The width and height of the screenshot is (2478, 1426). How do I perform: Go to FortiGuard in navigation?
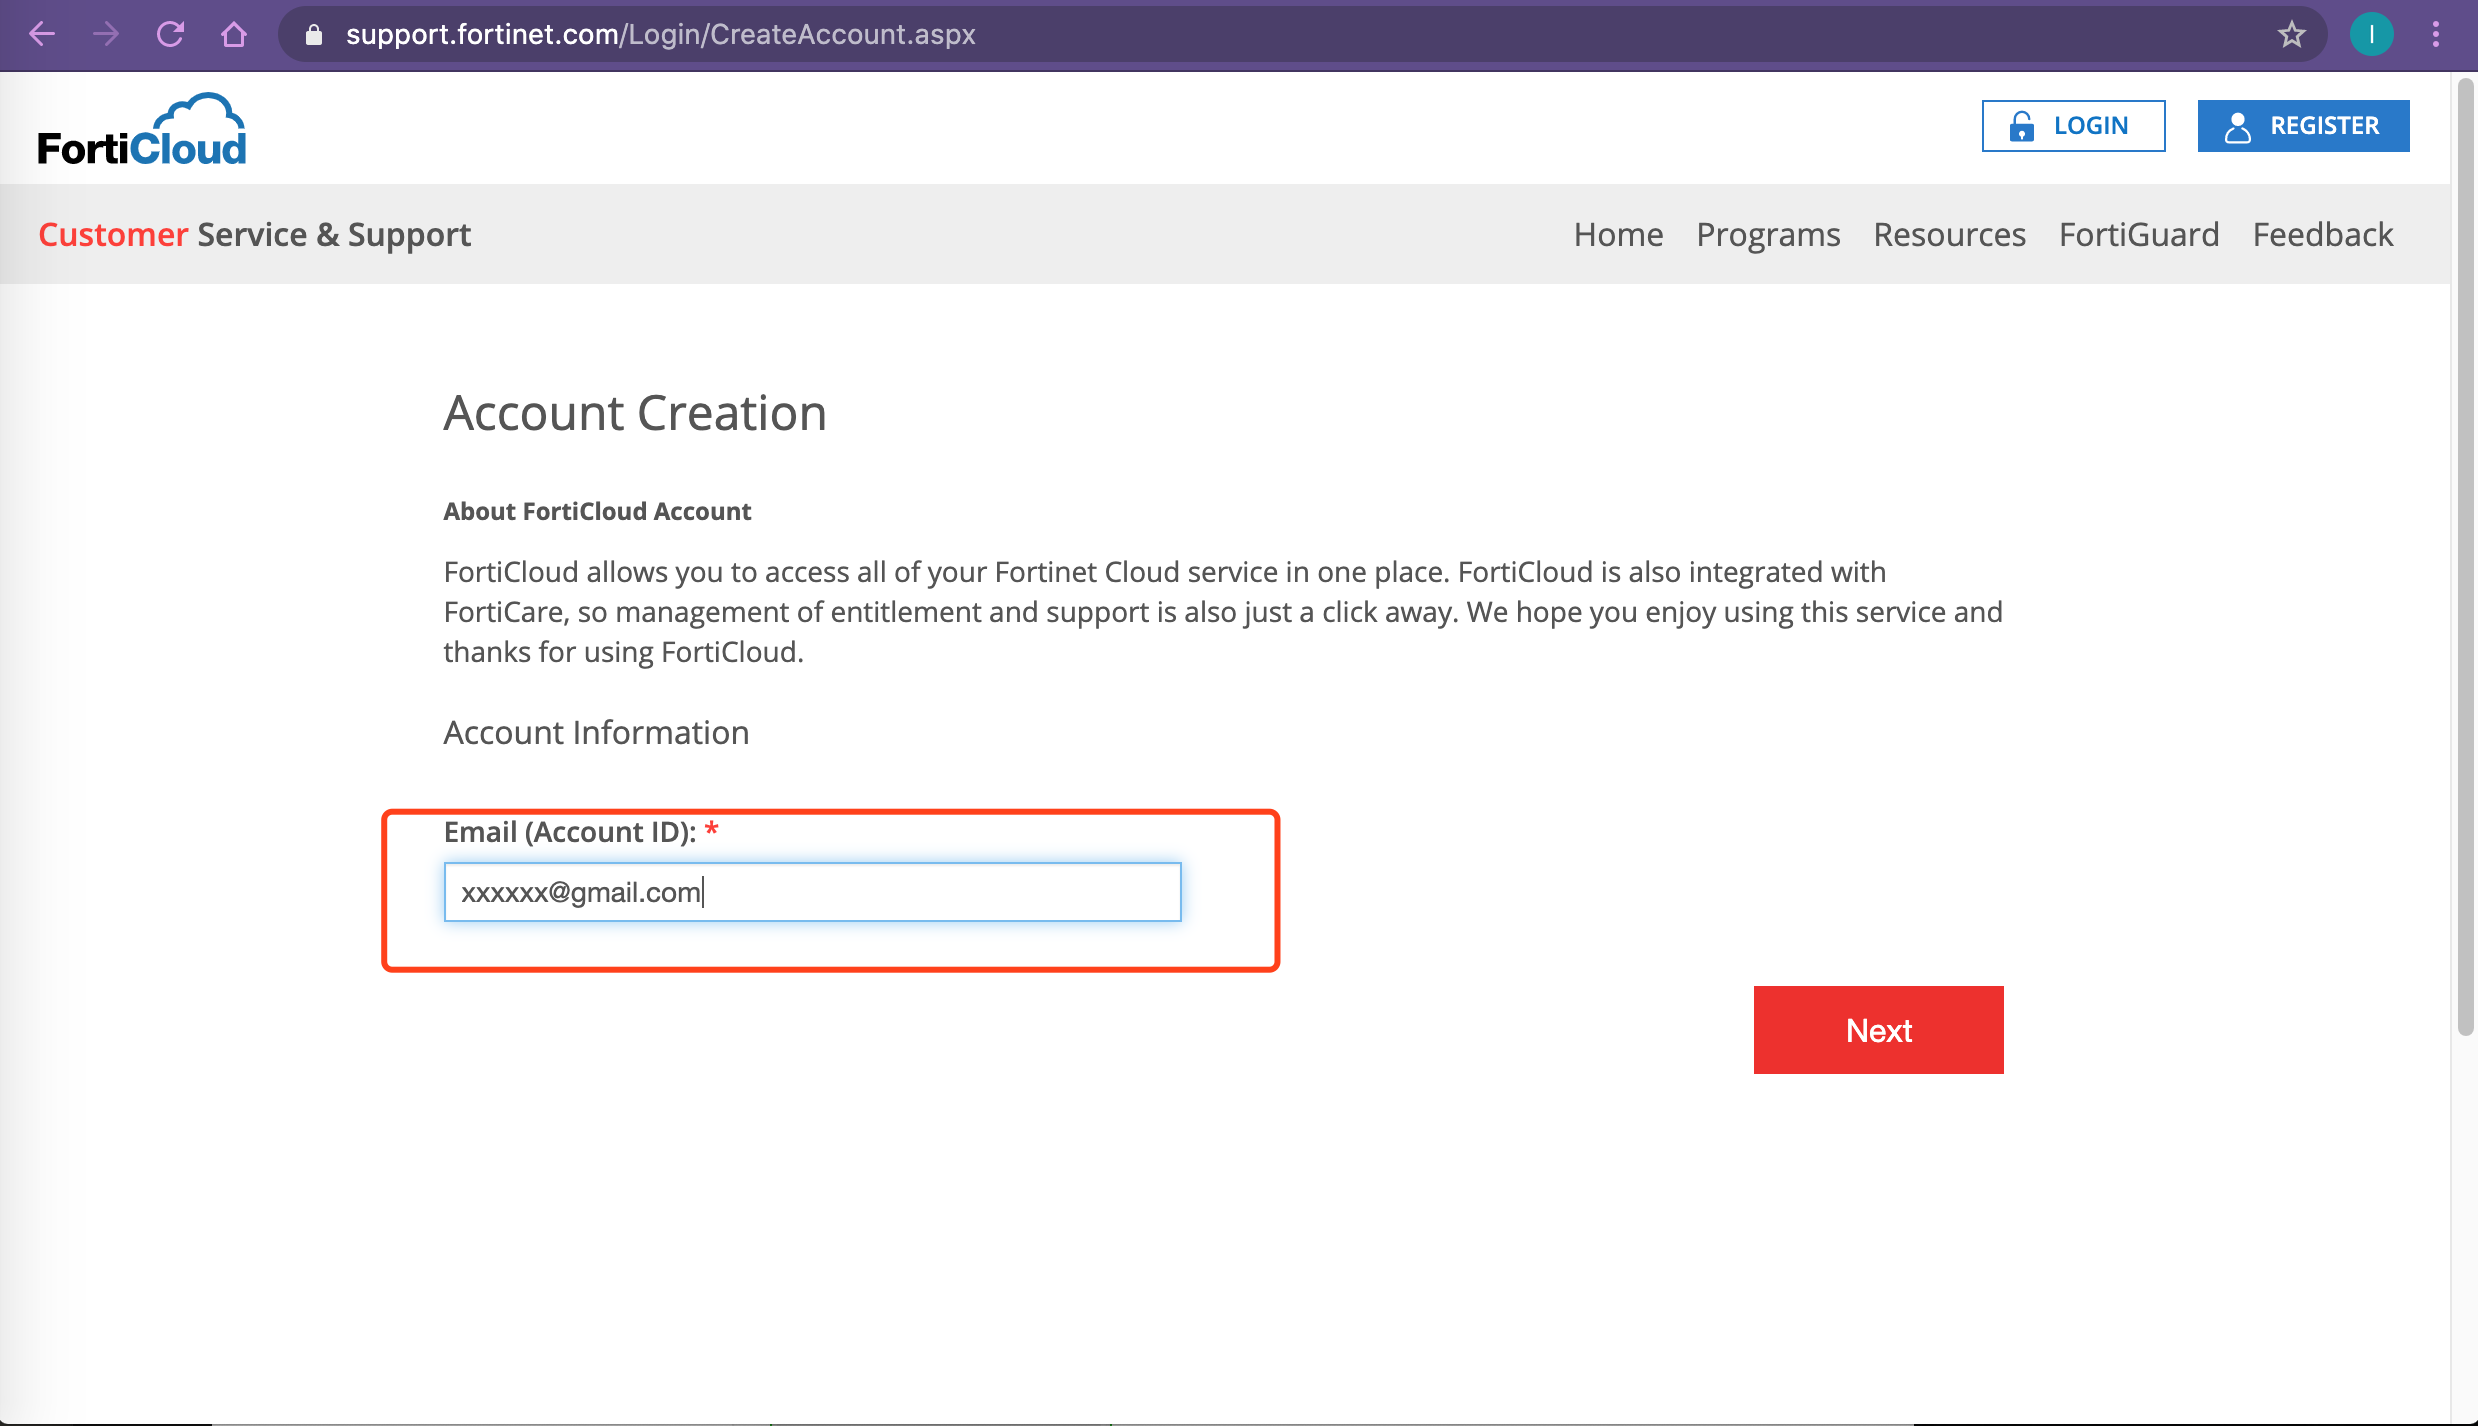pyautogui.click(x=2139, y=234)
